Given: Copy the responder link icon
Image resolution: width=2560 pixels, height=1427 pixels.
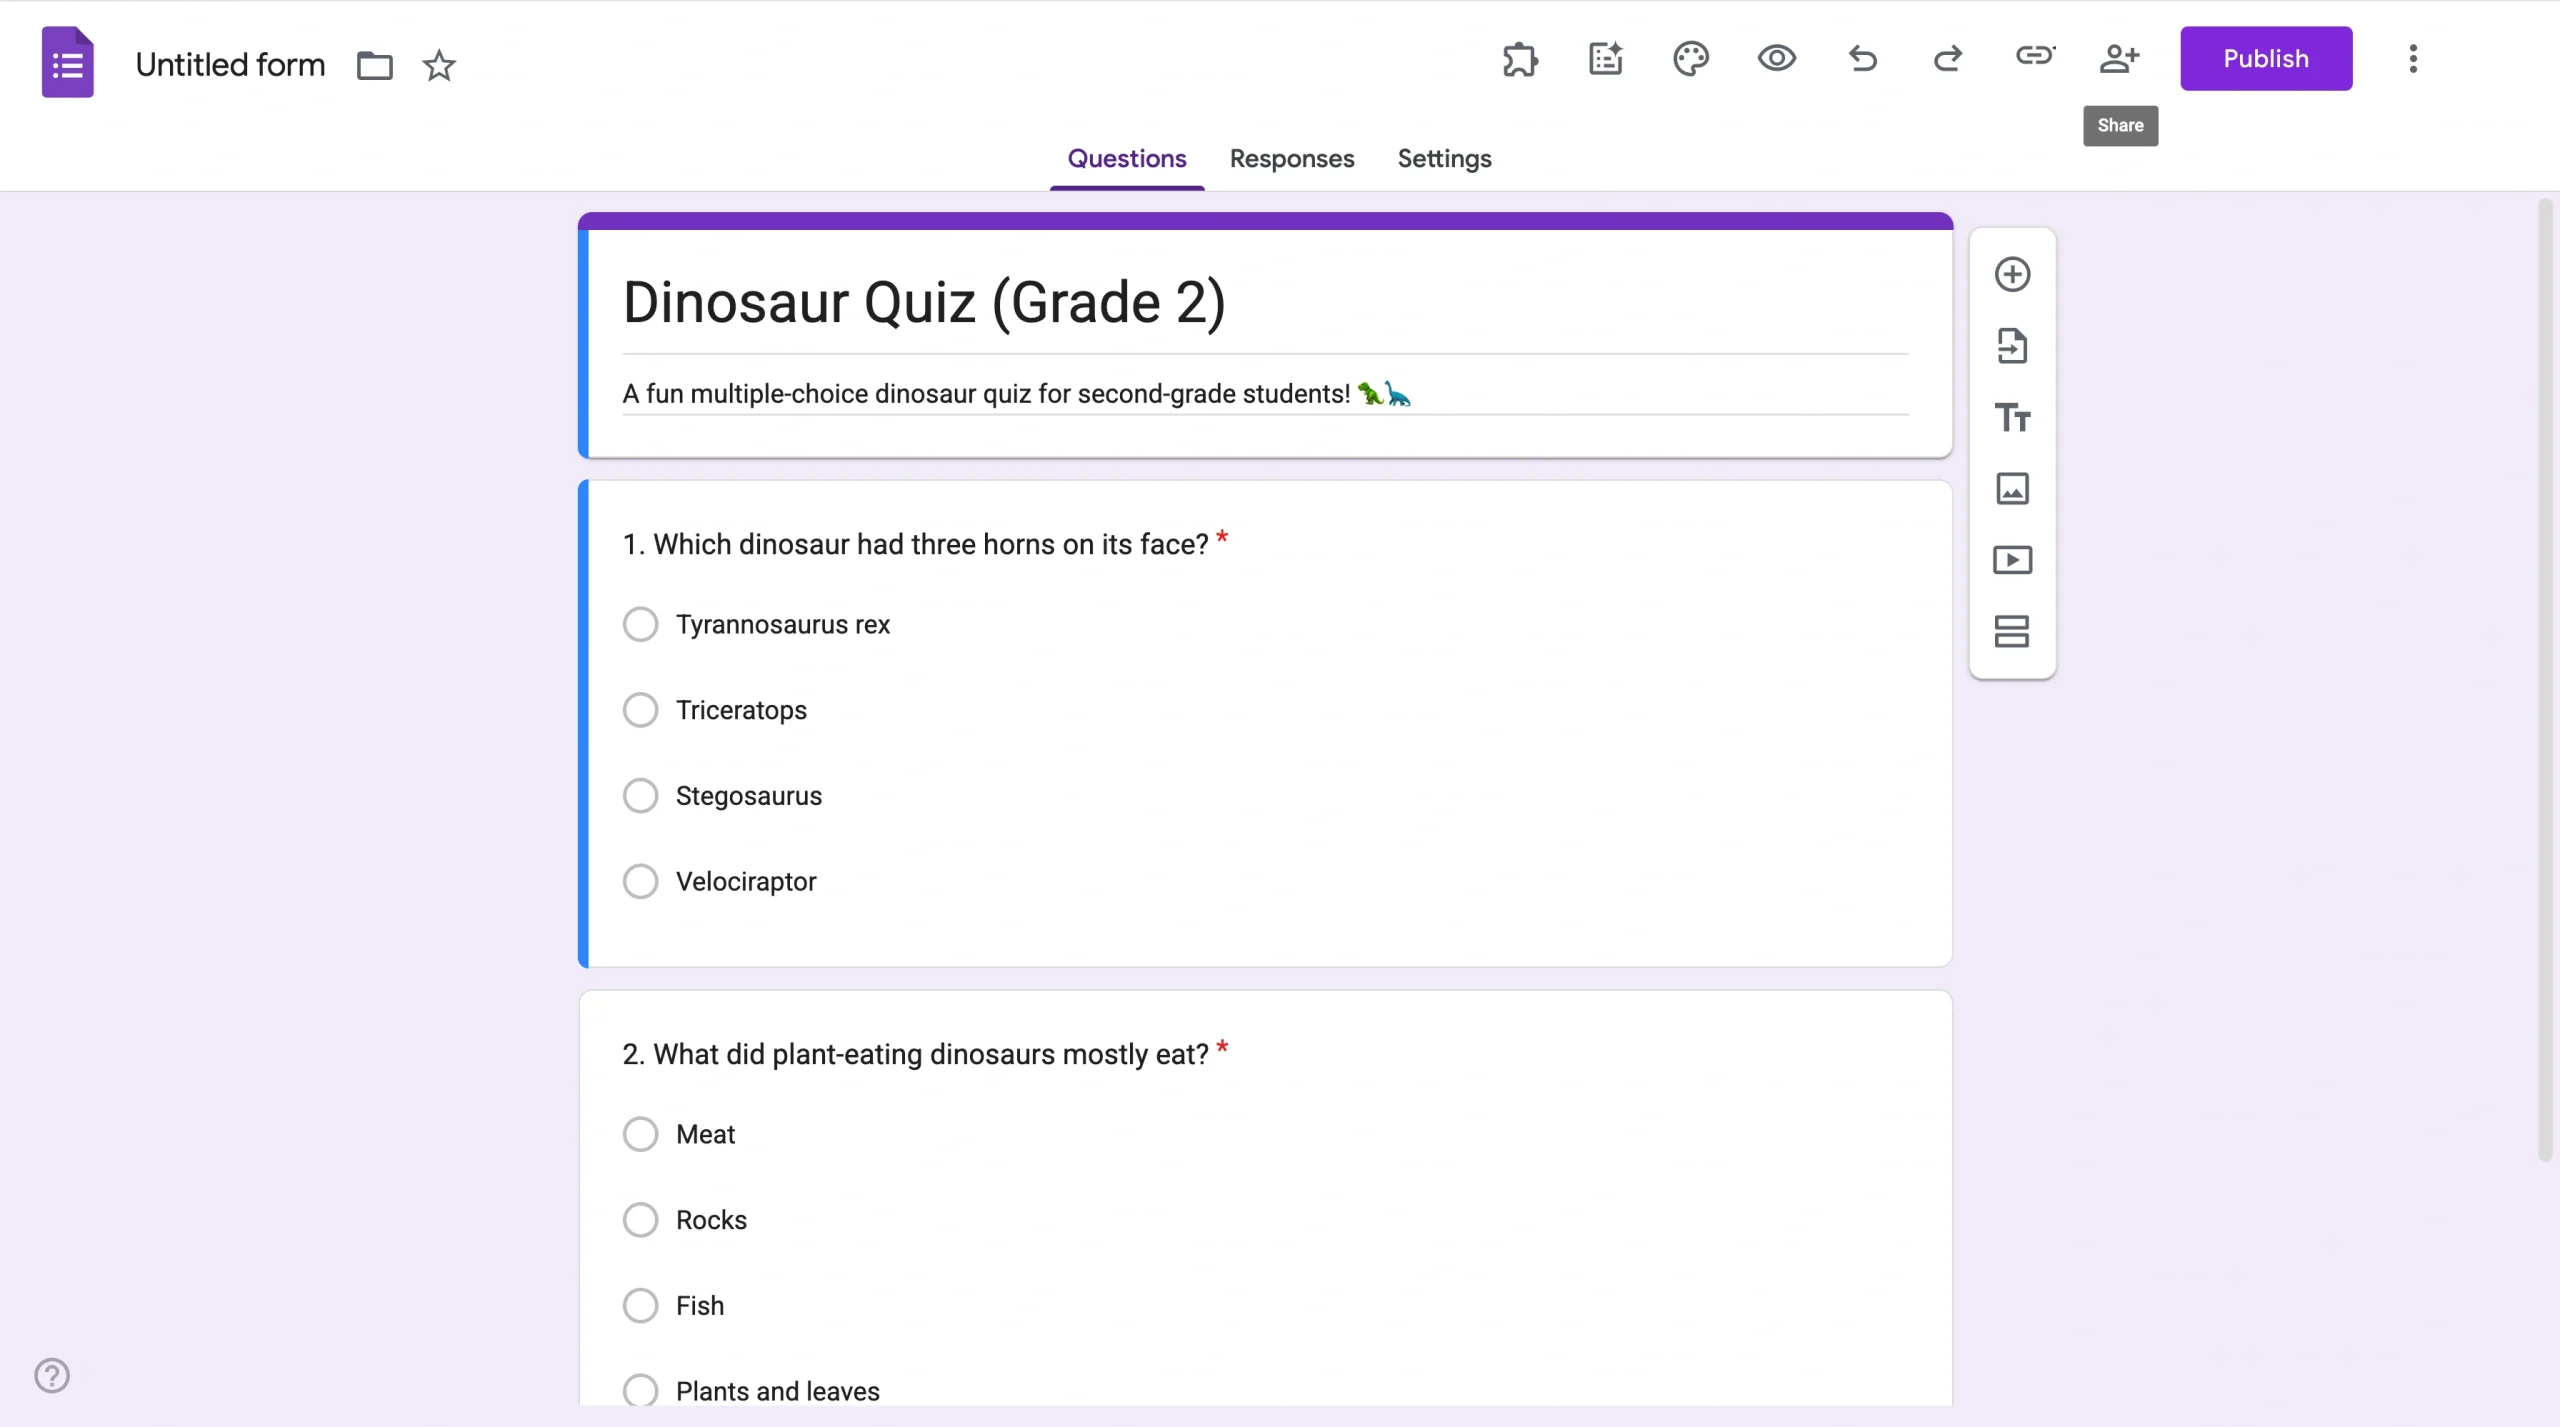Looking at the screenshot, I should (x=2034, y=59).
